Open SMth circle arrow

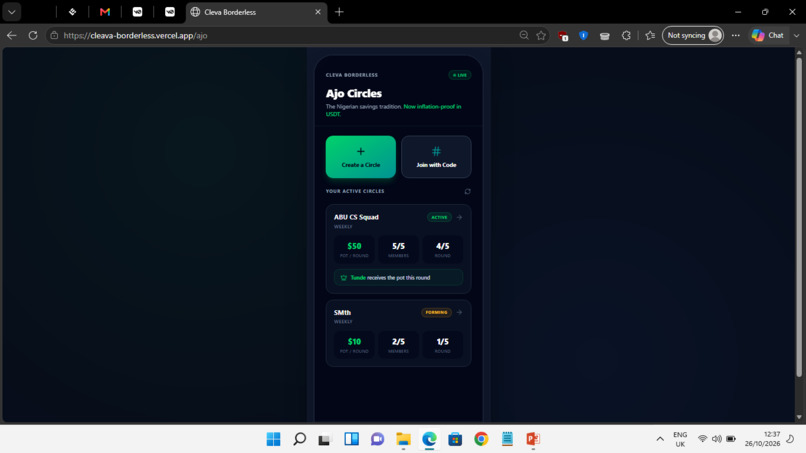pyautogui.click(x=459, y=312)
